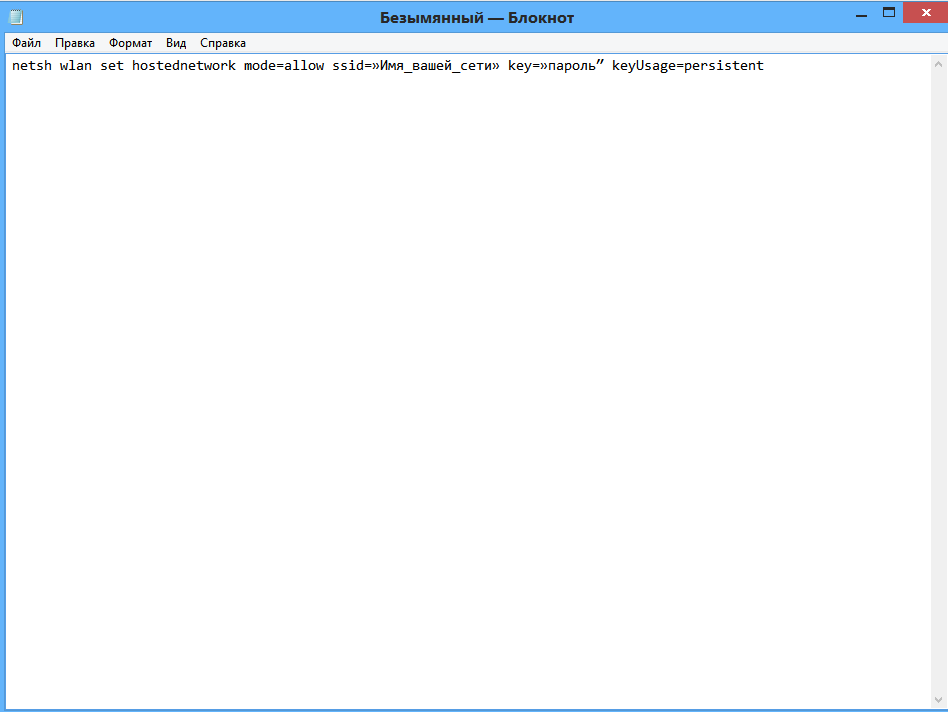Image resolution: width=948 pixels, height=712 pixels.
Task: Click the word "set" in the command
Action: point(112,65)
